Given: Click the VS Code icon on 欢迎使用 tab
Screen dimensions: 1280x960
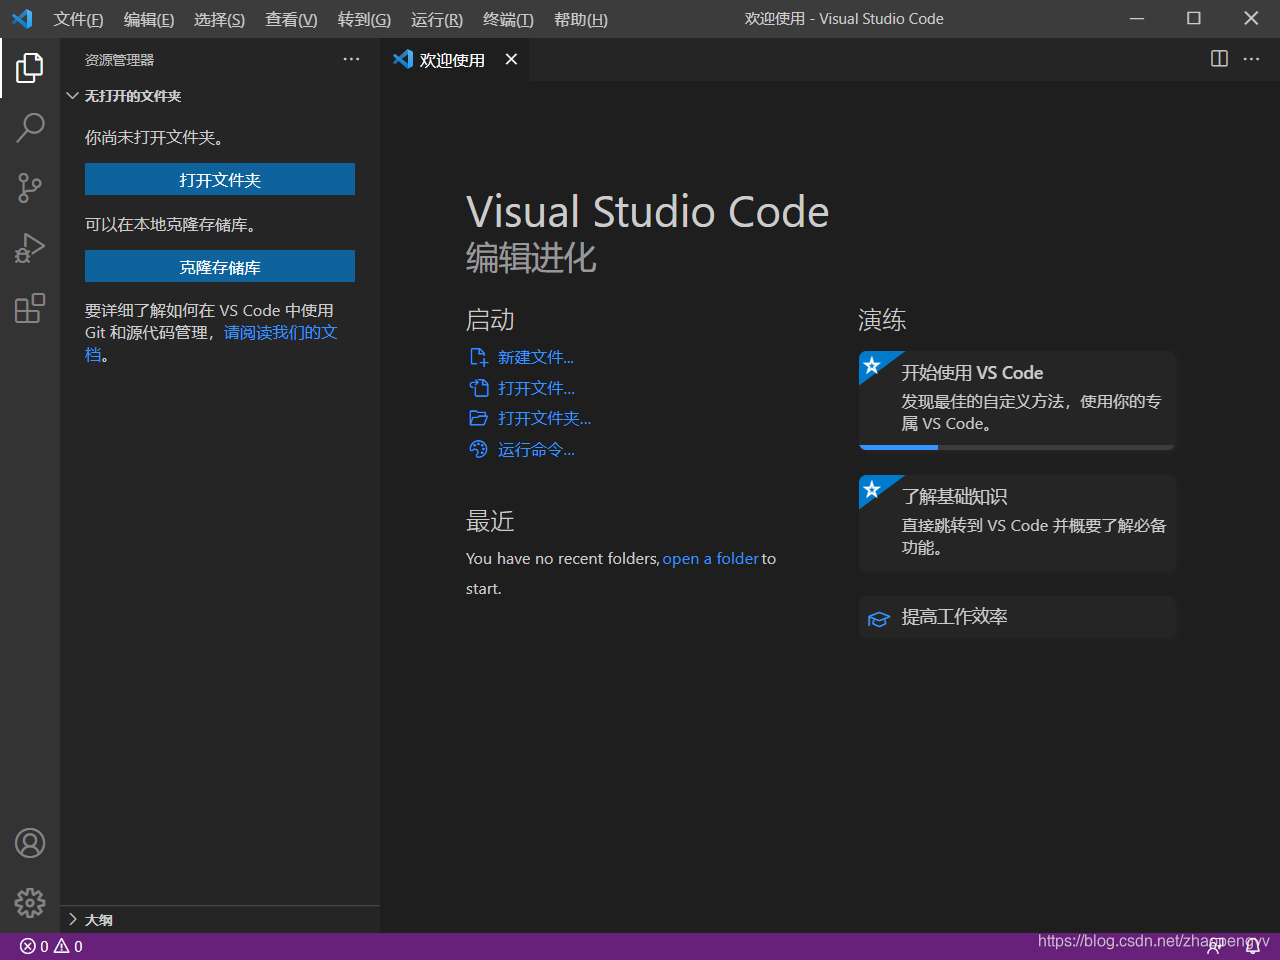Looking at the screenshot, I should point(403,59).
